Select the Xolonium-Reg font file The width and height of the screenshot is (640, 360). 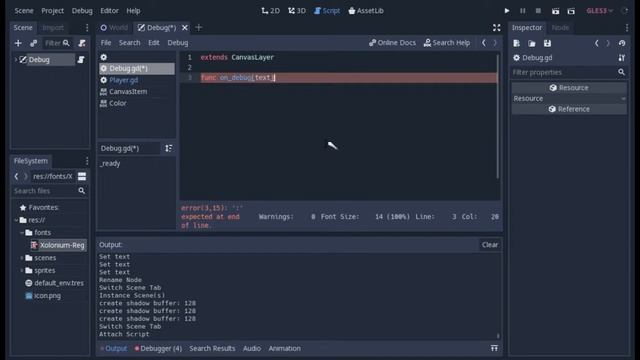coord(58,245)
